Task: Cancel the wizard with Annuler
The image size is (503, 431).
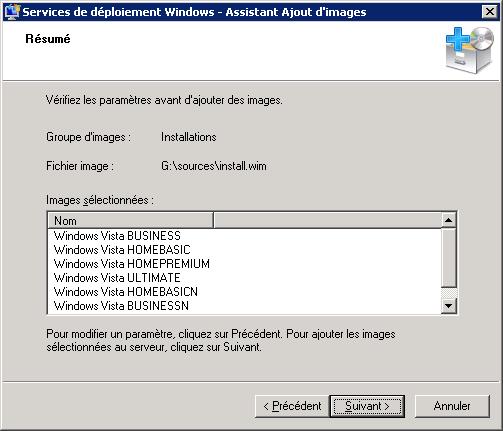Action: click(452, 406)
